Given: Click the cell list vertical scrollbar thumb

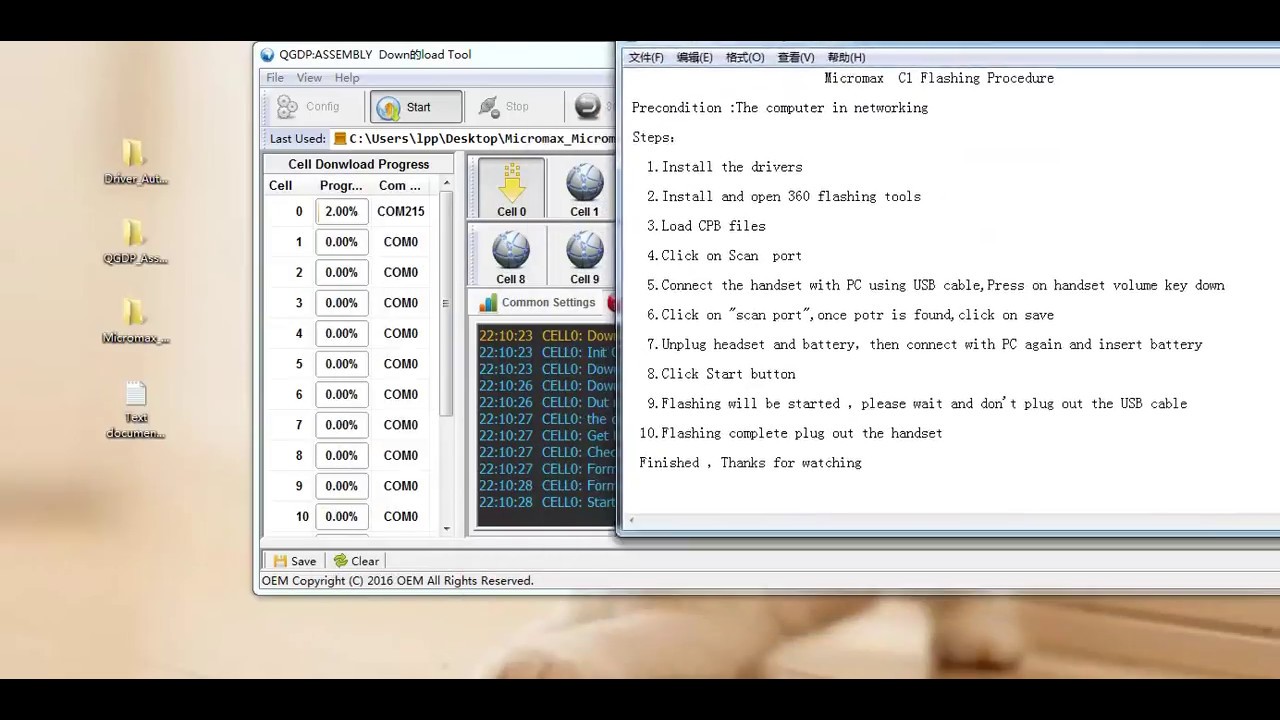Looking at the screenshot, I should click(x=446, y=303).
